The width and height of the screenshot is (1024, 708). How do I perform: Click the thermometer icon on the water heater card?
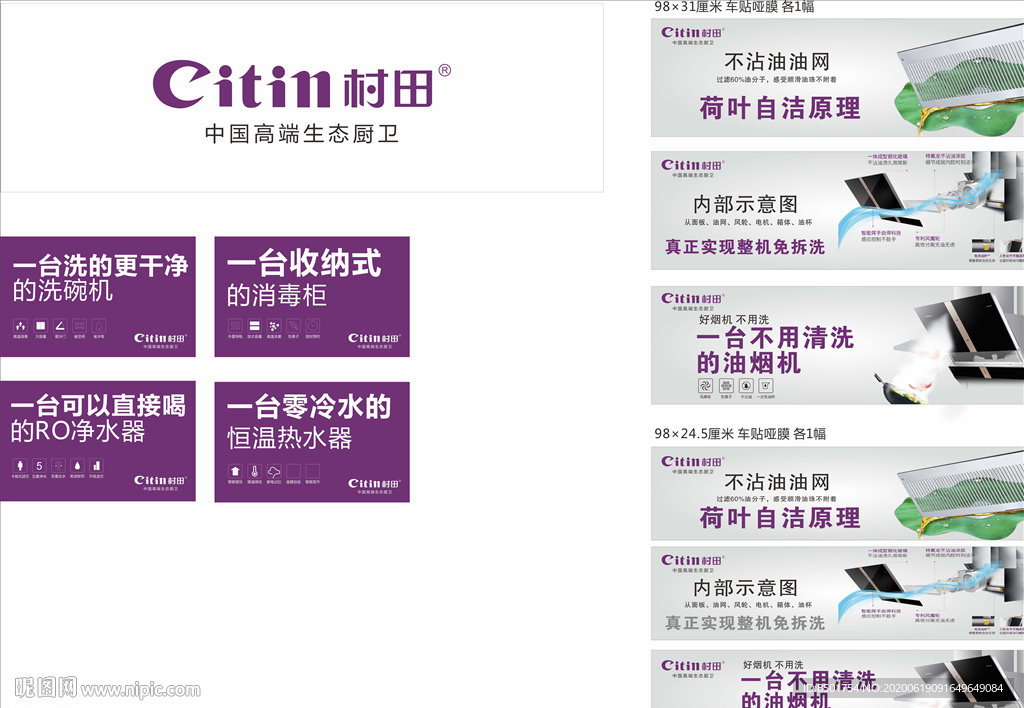(x=255, y=471)
